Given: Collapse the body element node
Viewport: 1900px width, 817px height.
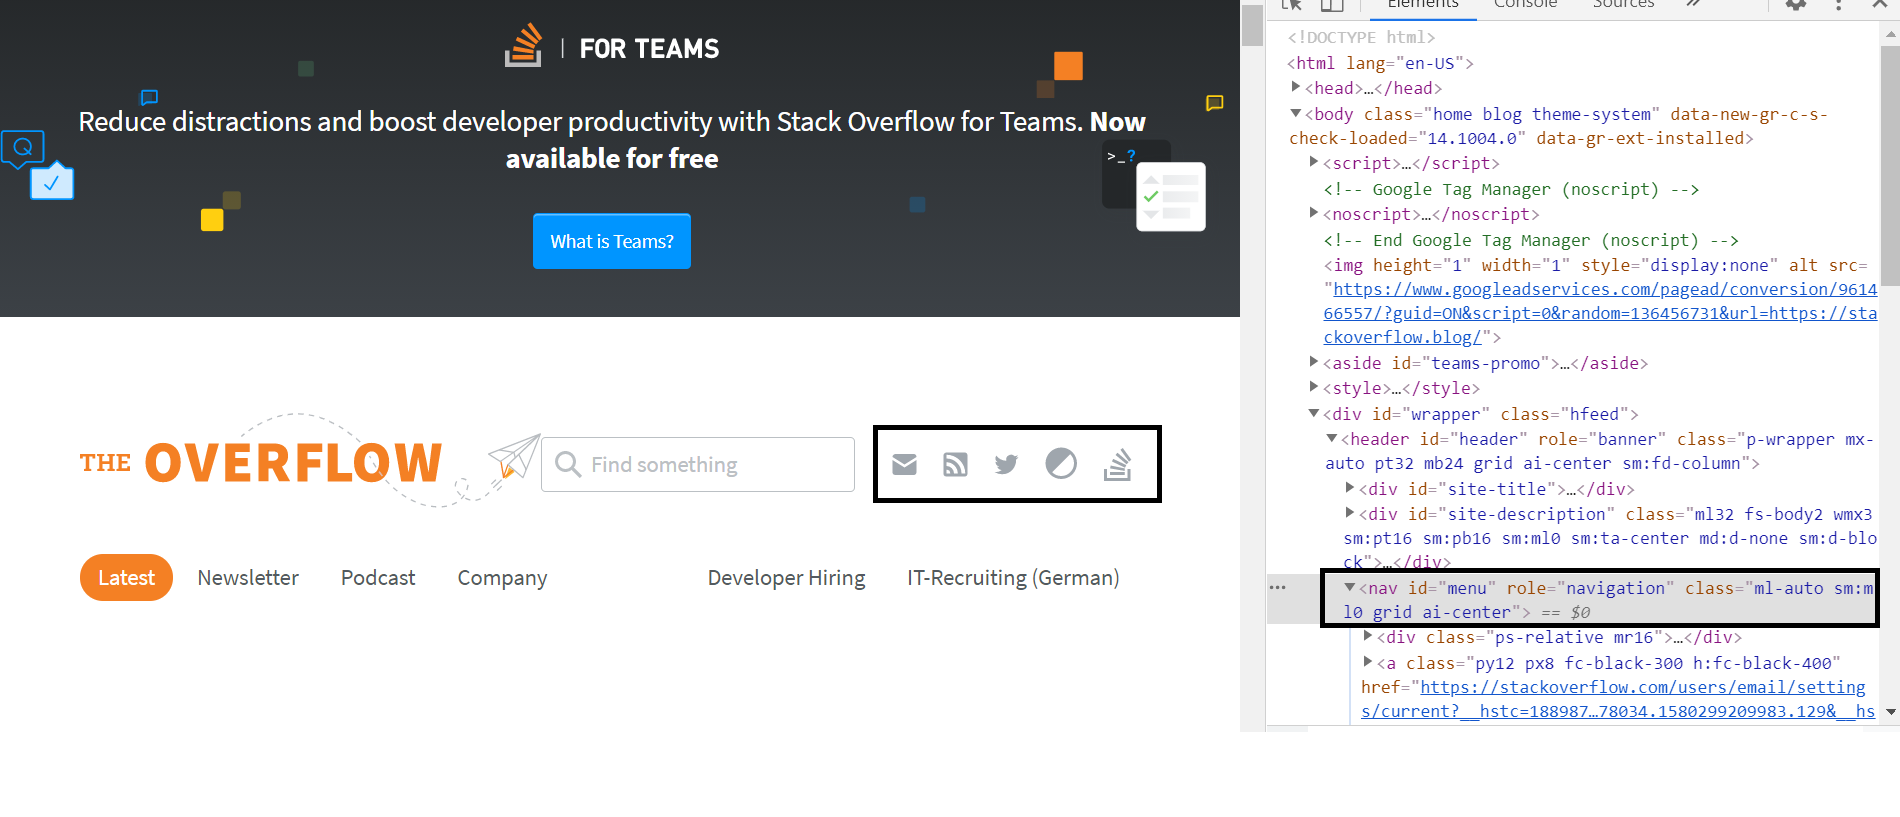Looking at the screenshot, I should 1296,113.
